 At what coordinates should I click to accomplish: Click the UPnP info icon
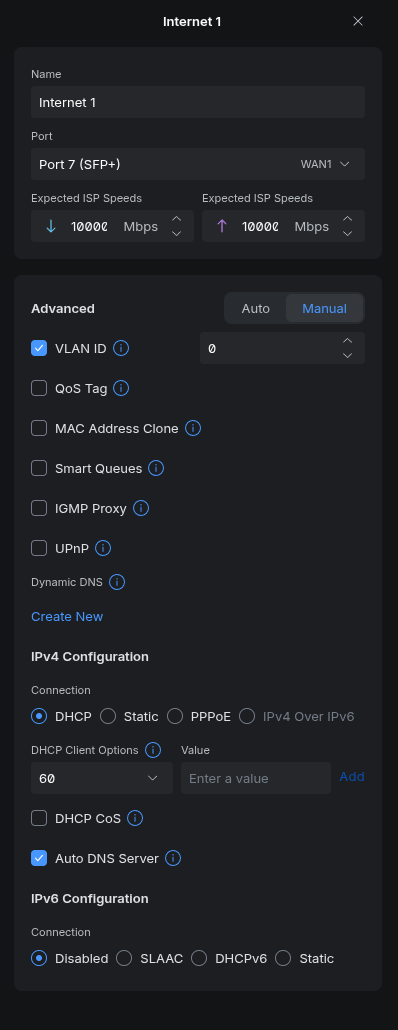103,548
